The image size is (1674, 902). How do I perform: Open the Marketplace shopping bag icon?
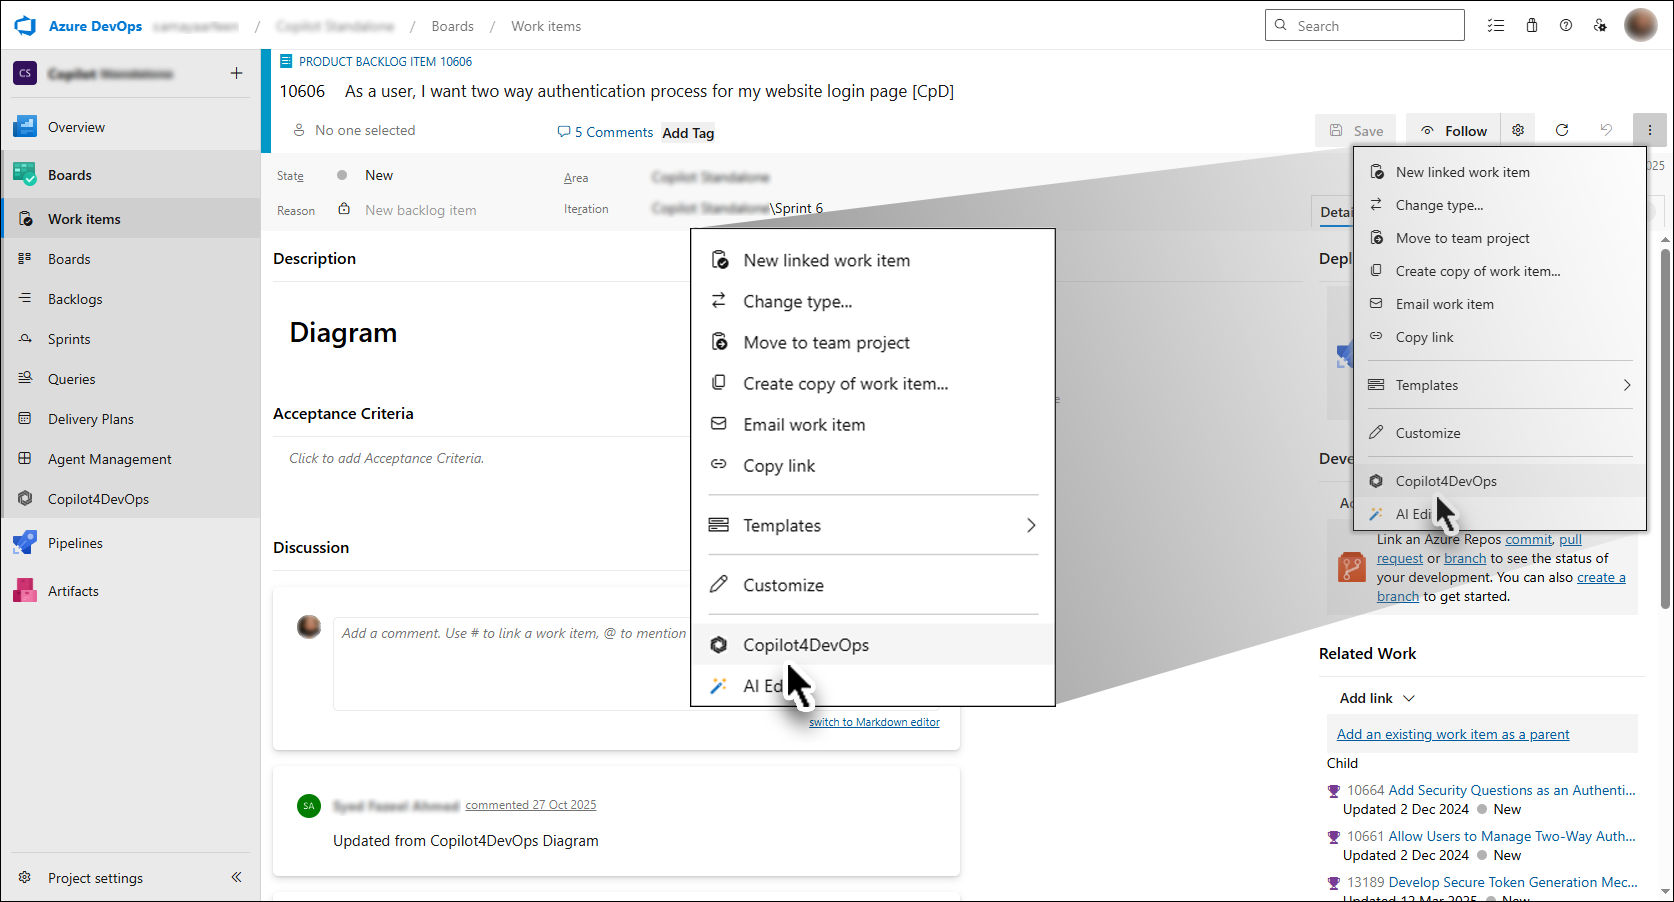point(1532,26)
